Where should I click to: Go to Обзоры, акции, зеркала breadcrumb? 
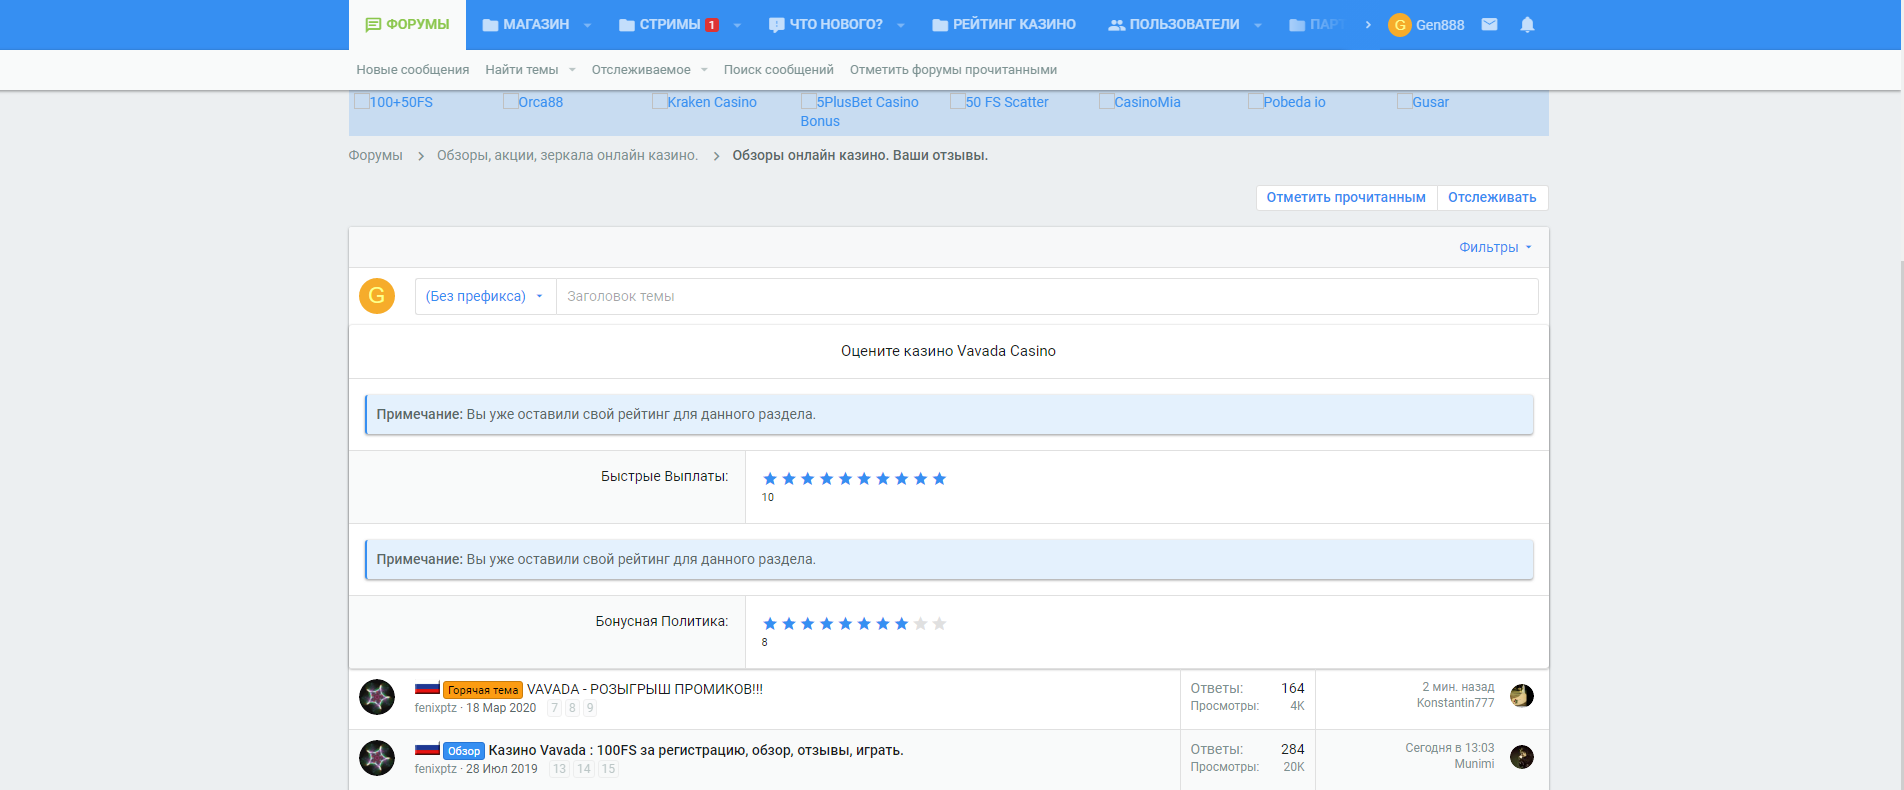[x=567, y=155]
